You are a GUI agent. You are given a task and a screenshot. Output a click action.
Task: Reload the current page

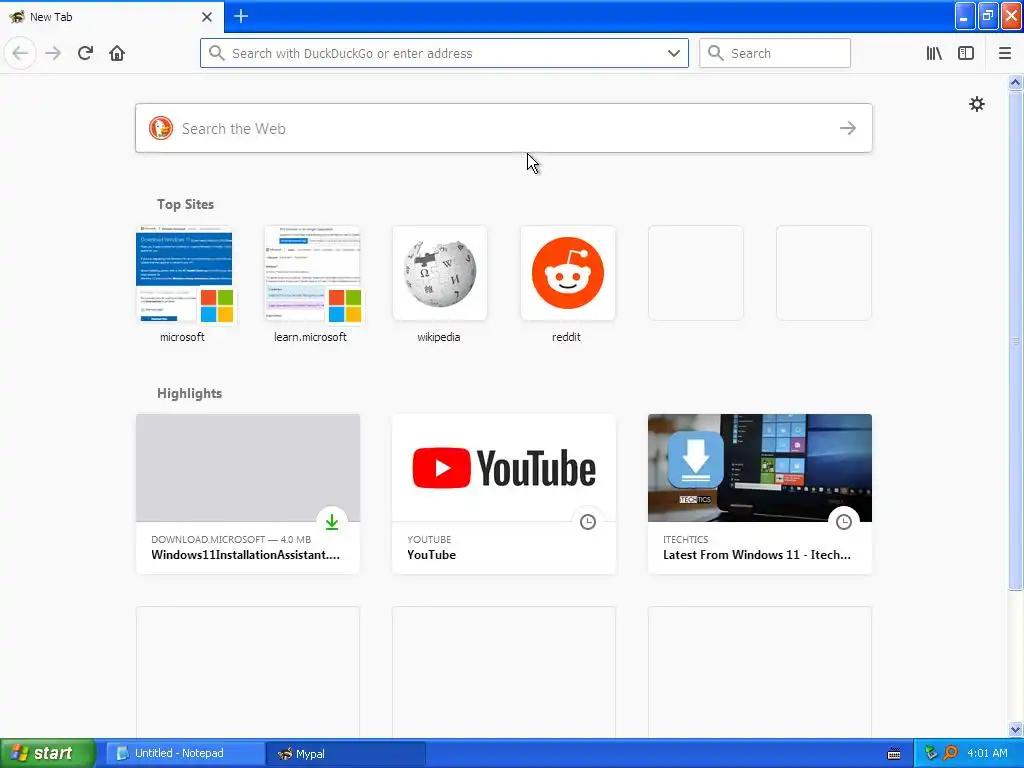click(85, 53)
